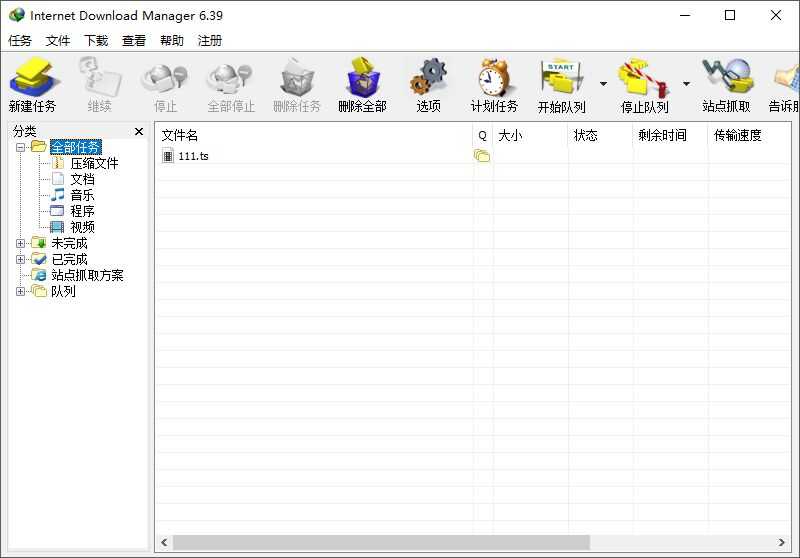Open the dropdown arrow beside 停止队列
Image resolution: width=800 pixels, height=558 pixels.
[x=686, y=84]
